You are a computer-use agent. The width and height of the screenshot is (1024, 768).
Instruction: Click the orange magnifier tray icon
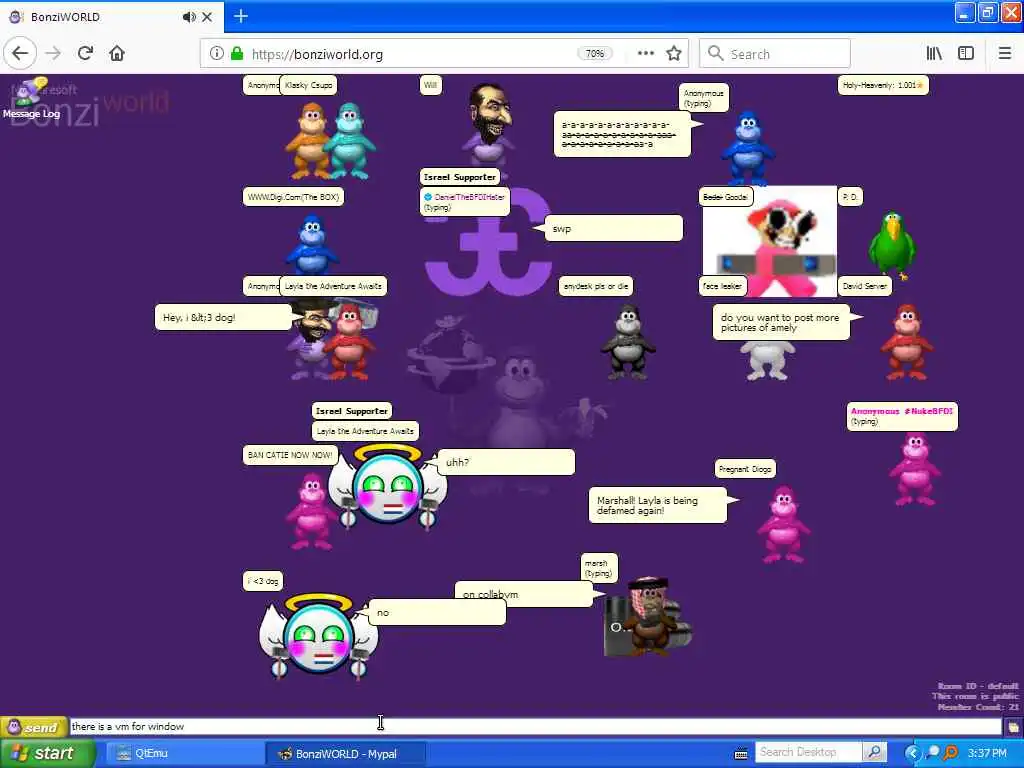(x=950, y=754)
